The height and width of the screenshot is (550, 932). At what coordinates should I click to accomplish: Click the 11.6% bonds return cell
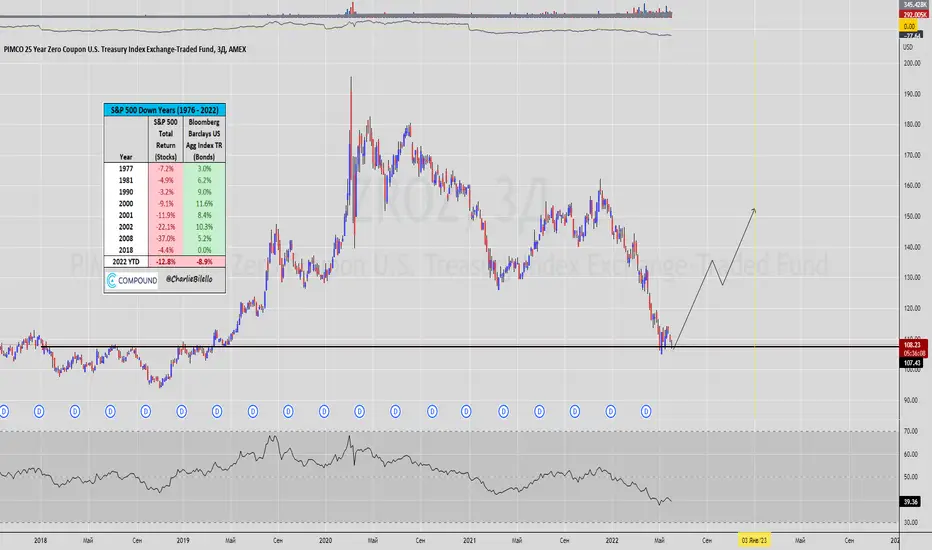(x=204, y=204)
